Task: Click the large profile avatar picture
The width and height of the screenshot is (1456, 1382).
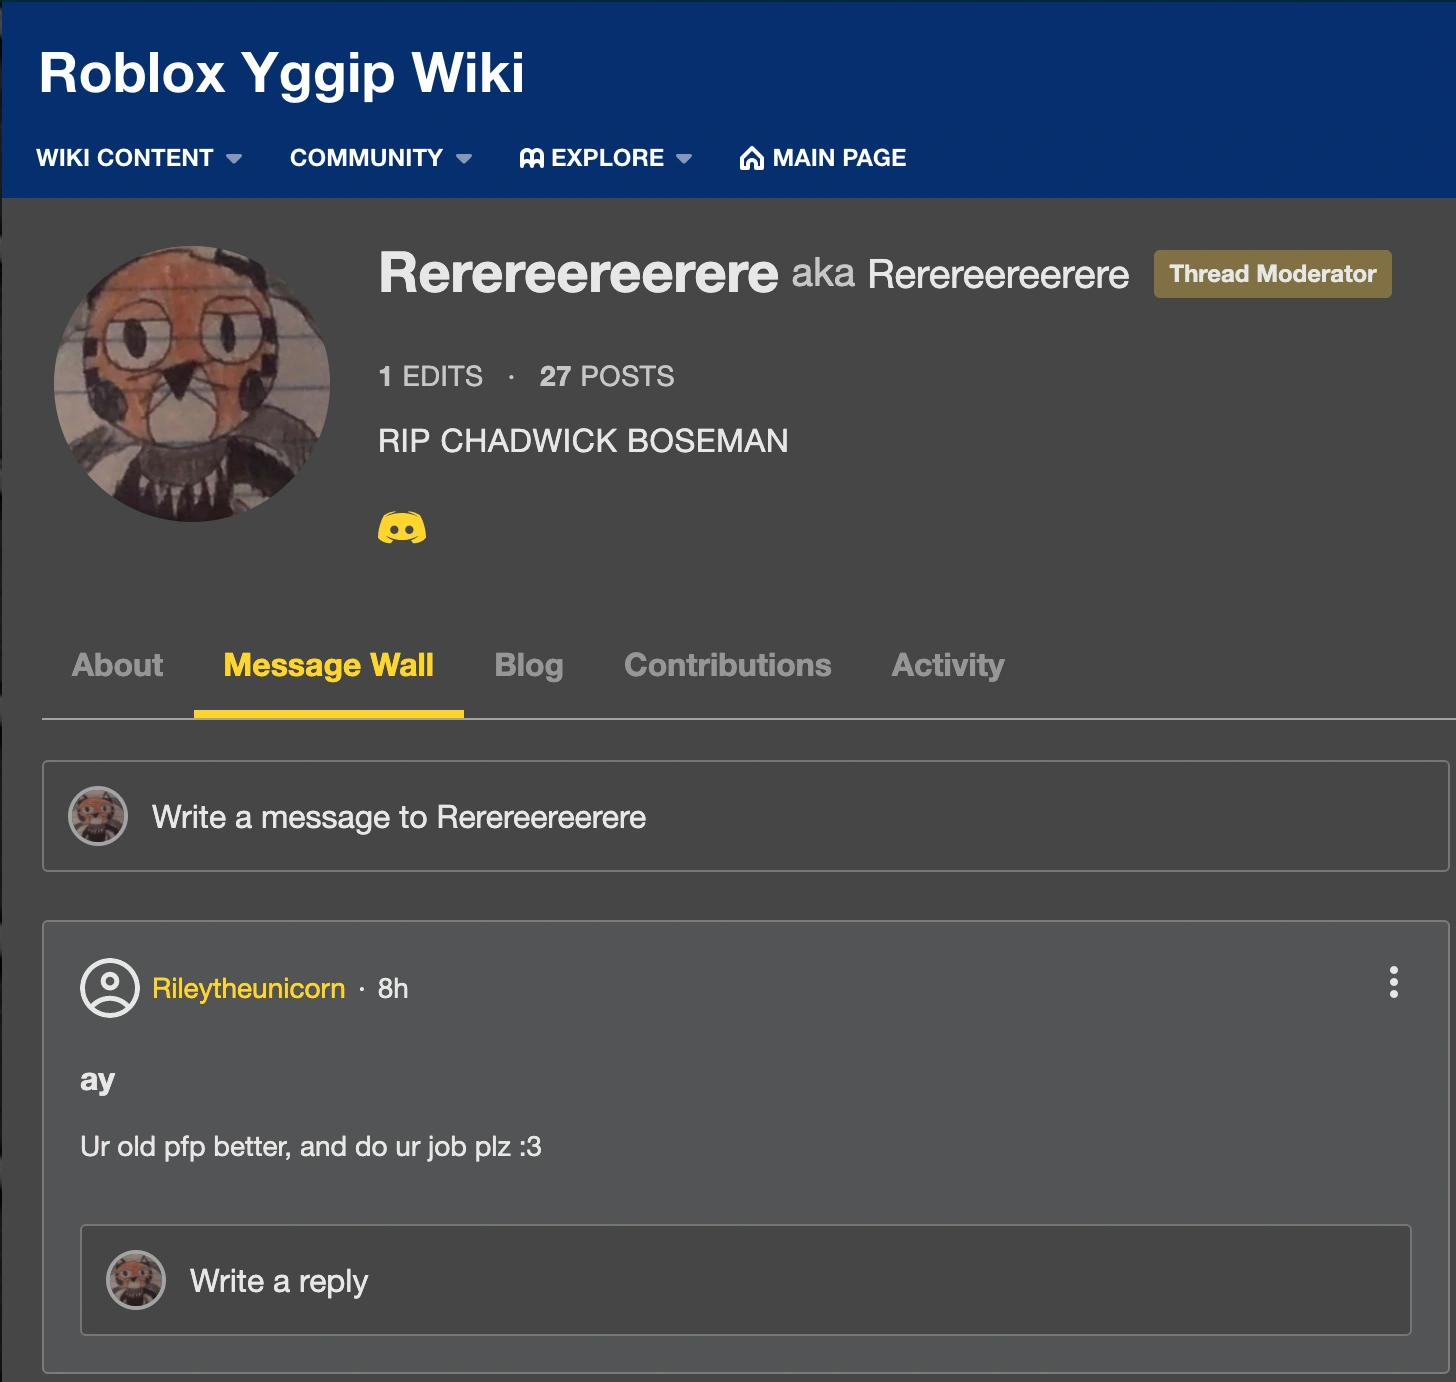Action: (192, 384)
